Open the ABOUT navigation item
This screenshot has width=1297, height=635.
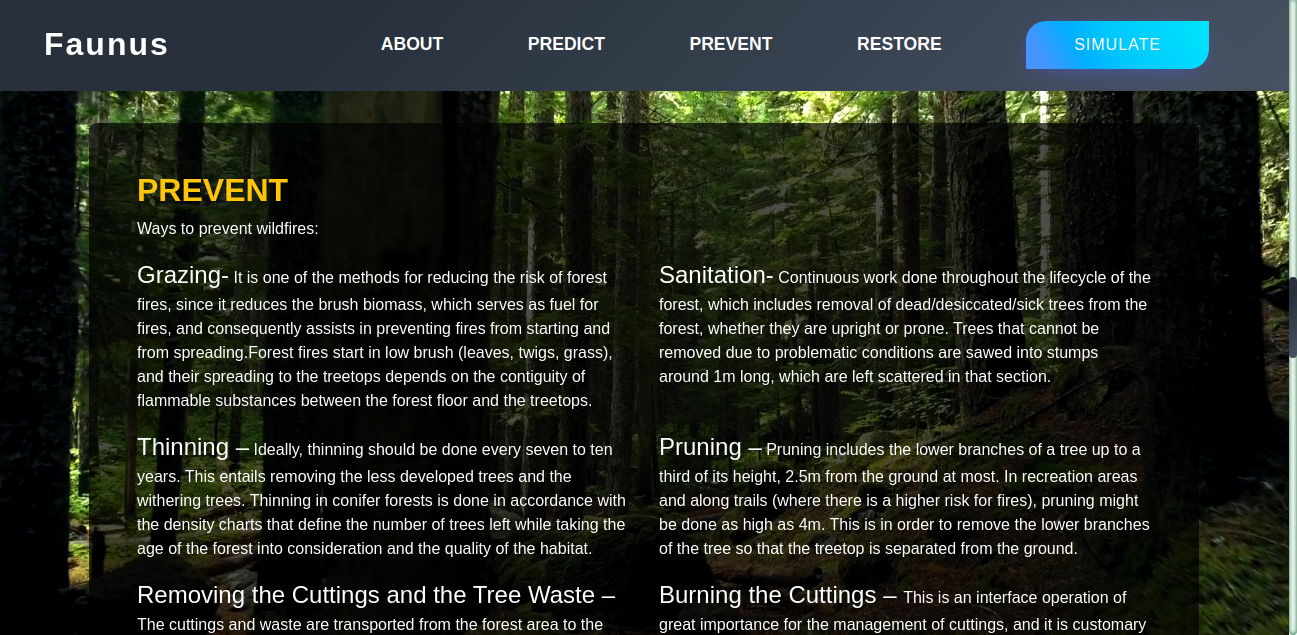coord(412,44)
